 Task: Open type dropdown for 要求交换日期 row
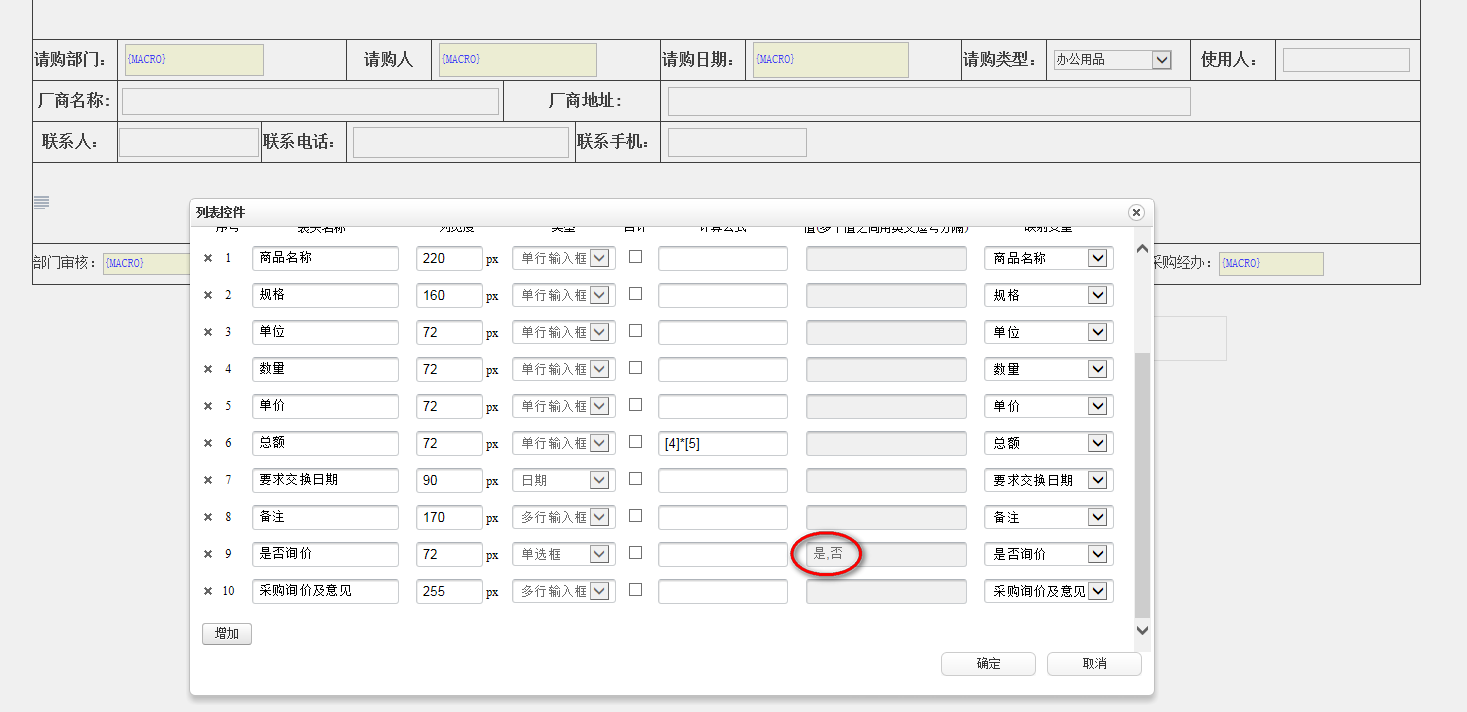(599, 480)
